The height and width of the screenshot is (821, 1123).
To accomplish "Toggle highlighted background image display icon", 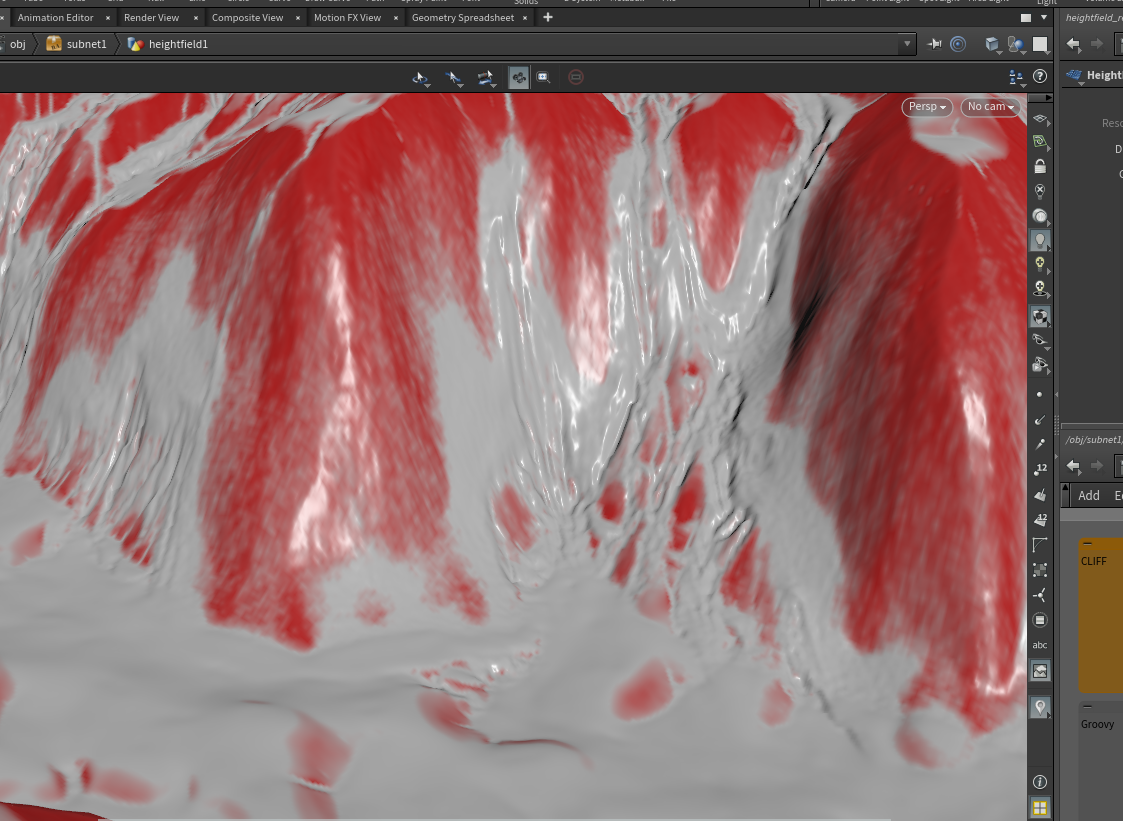I will pos(1040,671).
